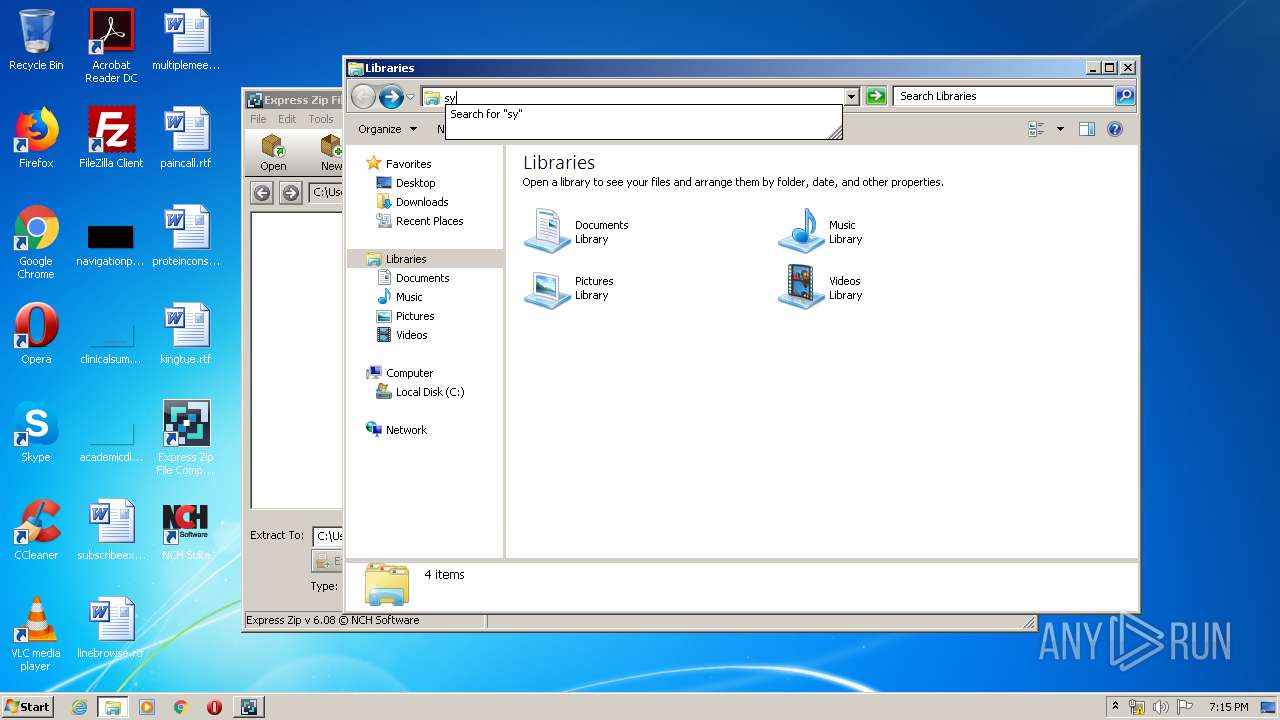Image resolution: width=1280 pixels, height=720 pixels.
Task: Launch Google Chrome desktop shortcut
Action: pyautogui.click(x=36, y=242)
